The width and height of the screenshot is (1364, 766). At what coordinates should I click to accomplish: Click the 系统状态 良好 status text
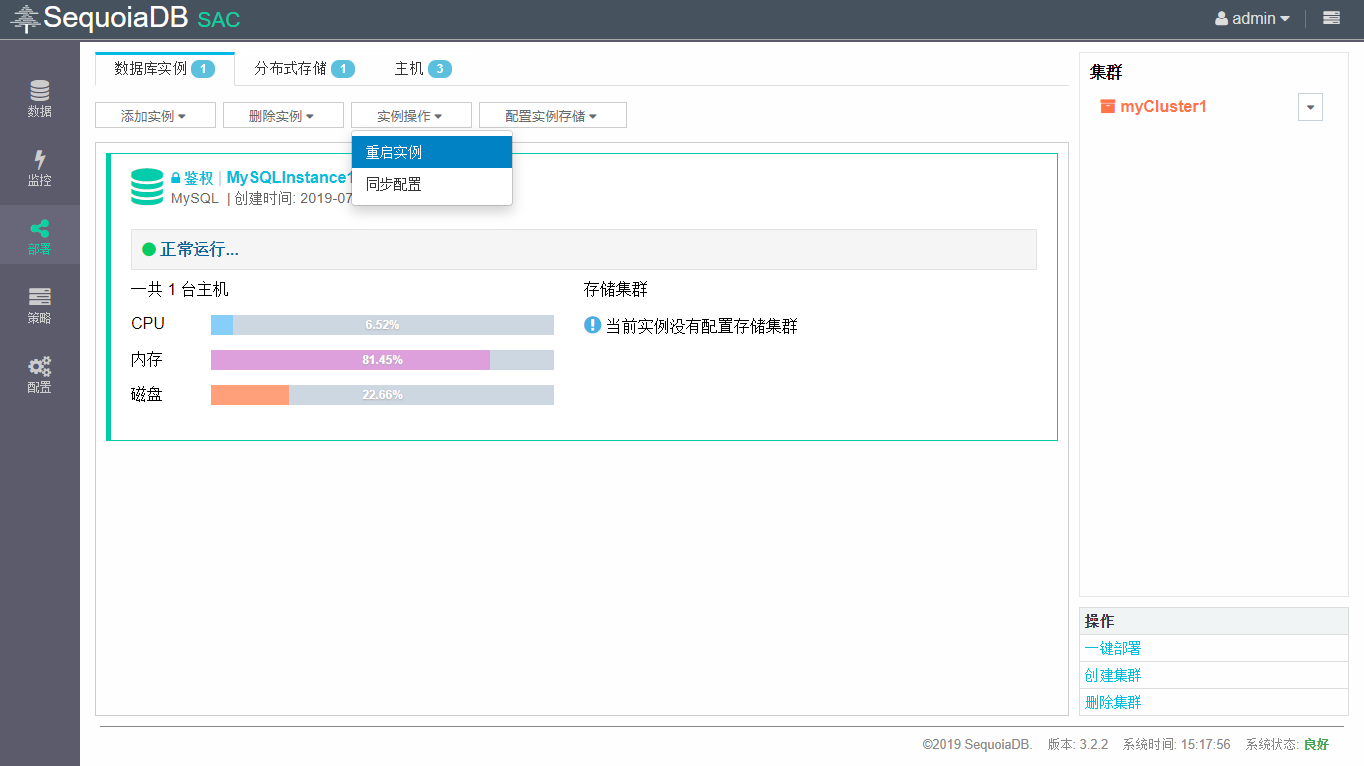[x=1287, y=744]
